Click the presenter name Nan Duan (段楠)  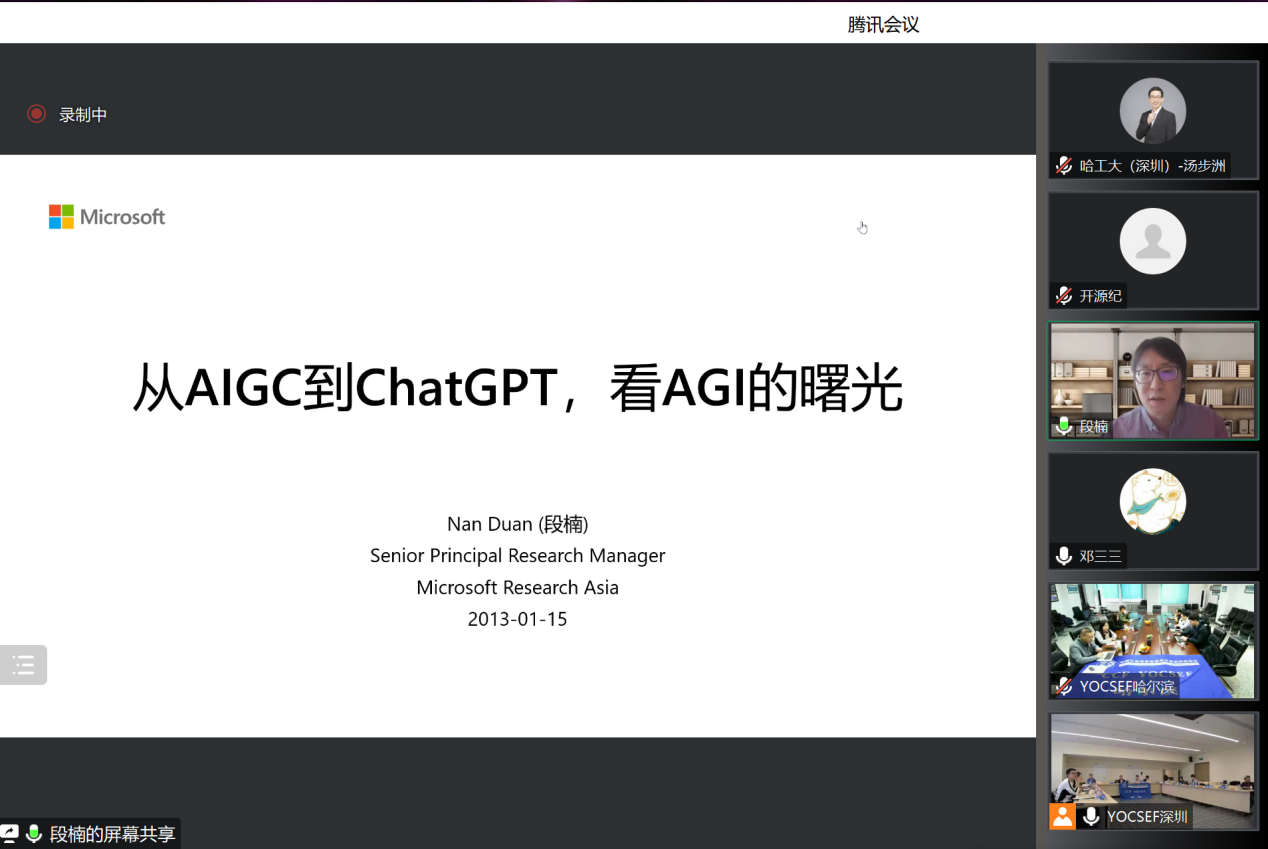click(x=517, y=524)
